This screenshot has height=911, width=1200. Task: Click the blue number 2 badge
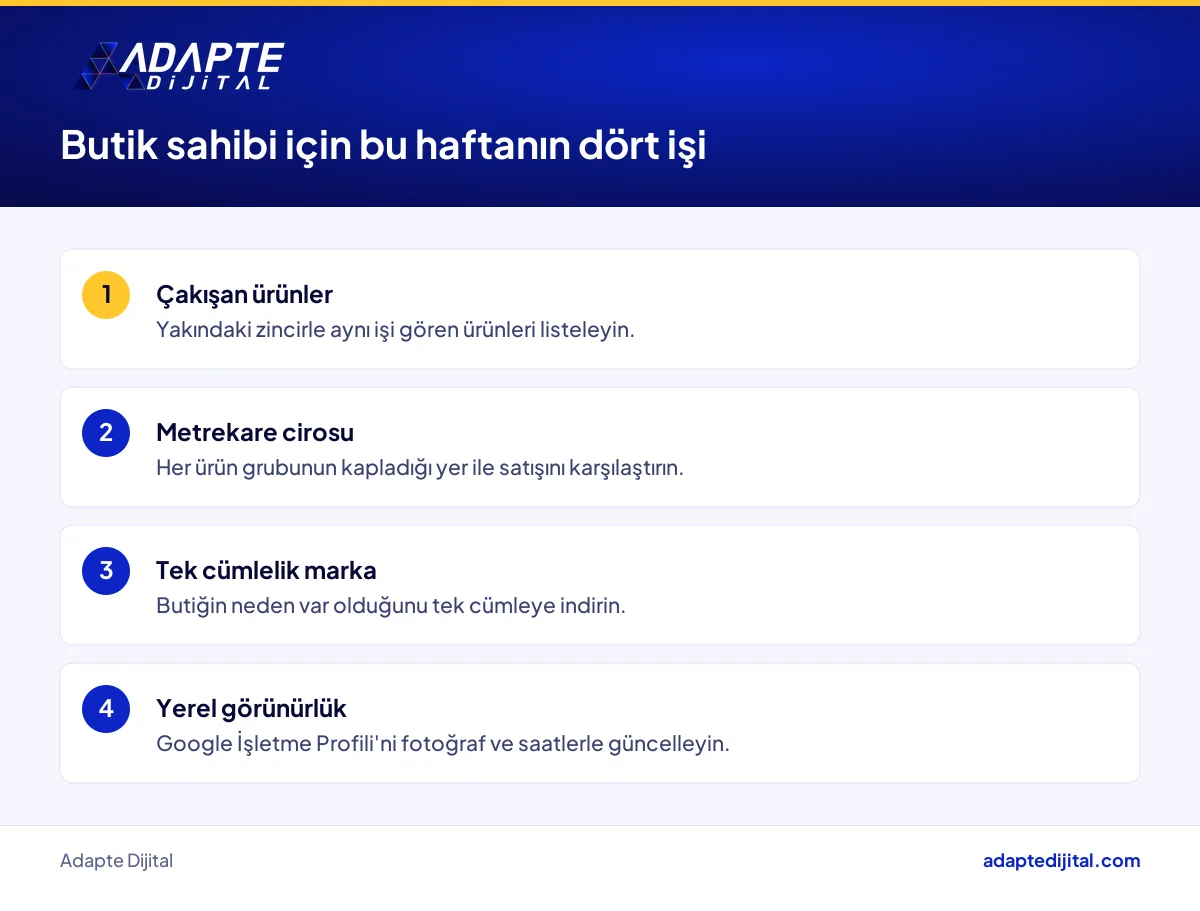[x=106, y=433]
